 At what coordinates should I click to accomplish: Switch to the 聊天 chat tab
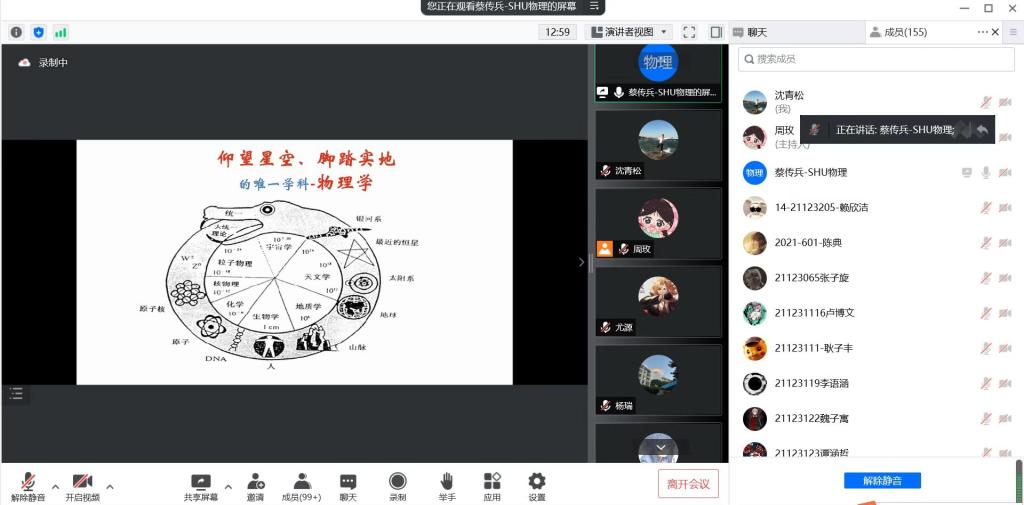[758, 32]
